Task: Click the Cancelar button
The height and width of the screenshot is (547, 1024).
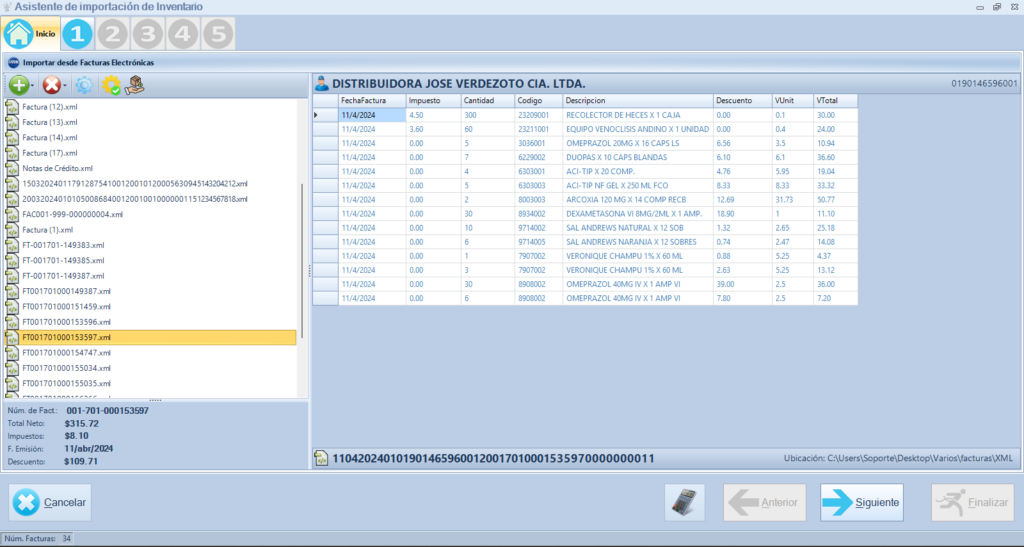Action: click(x=50, y=503)
